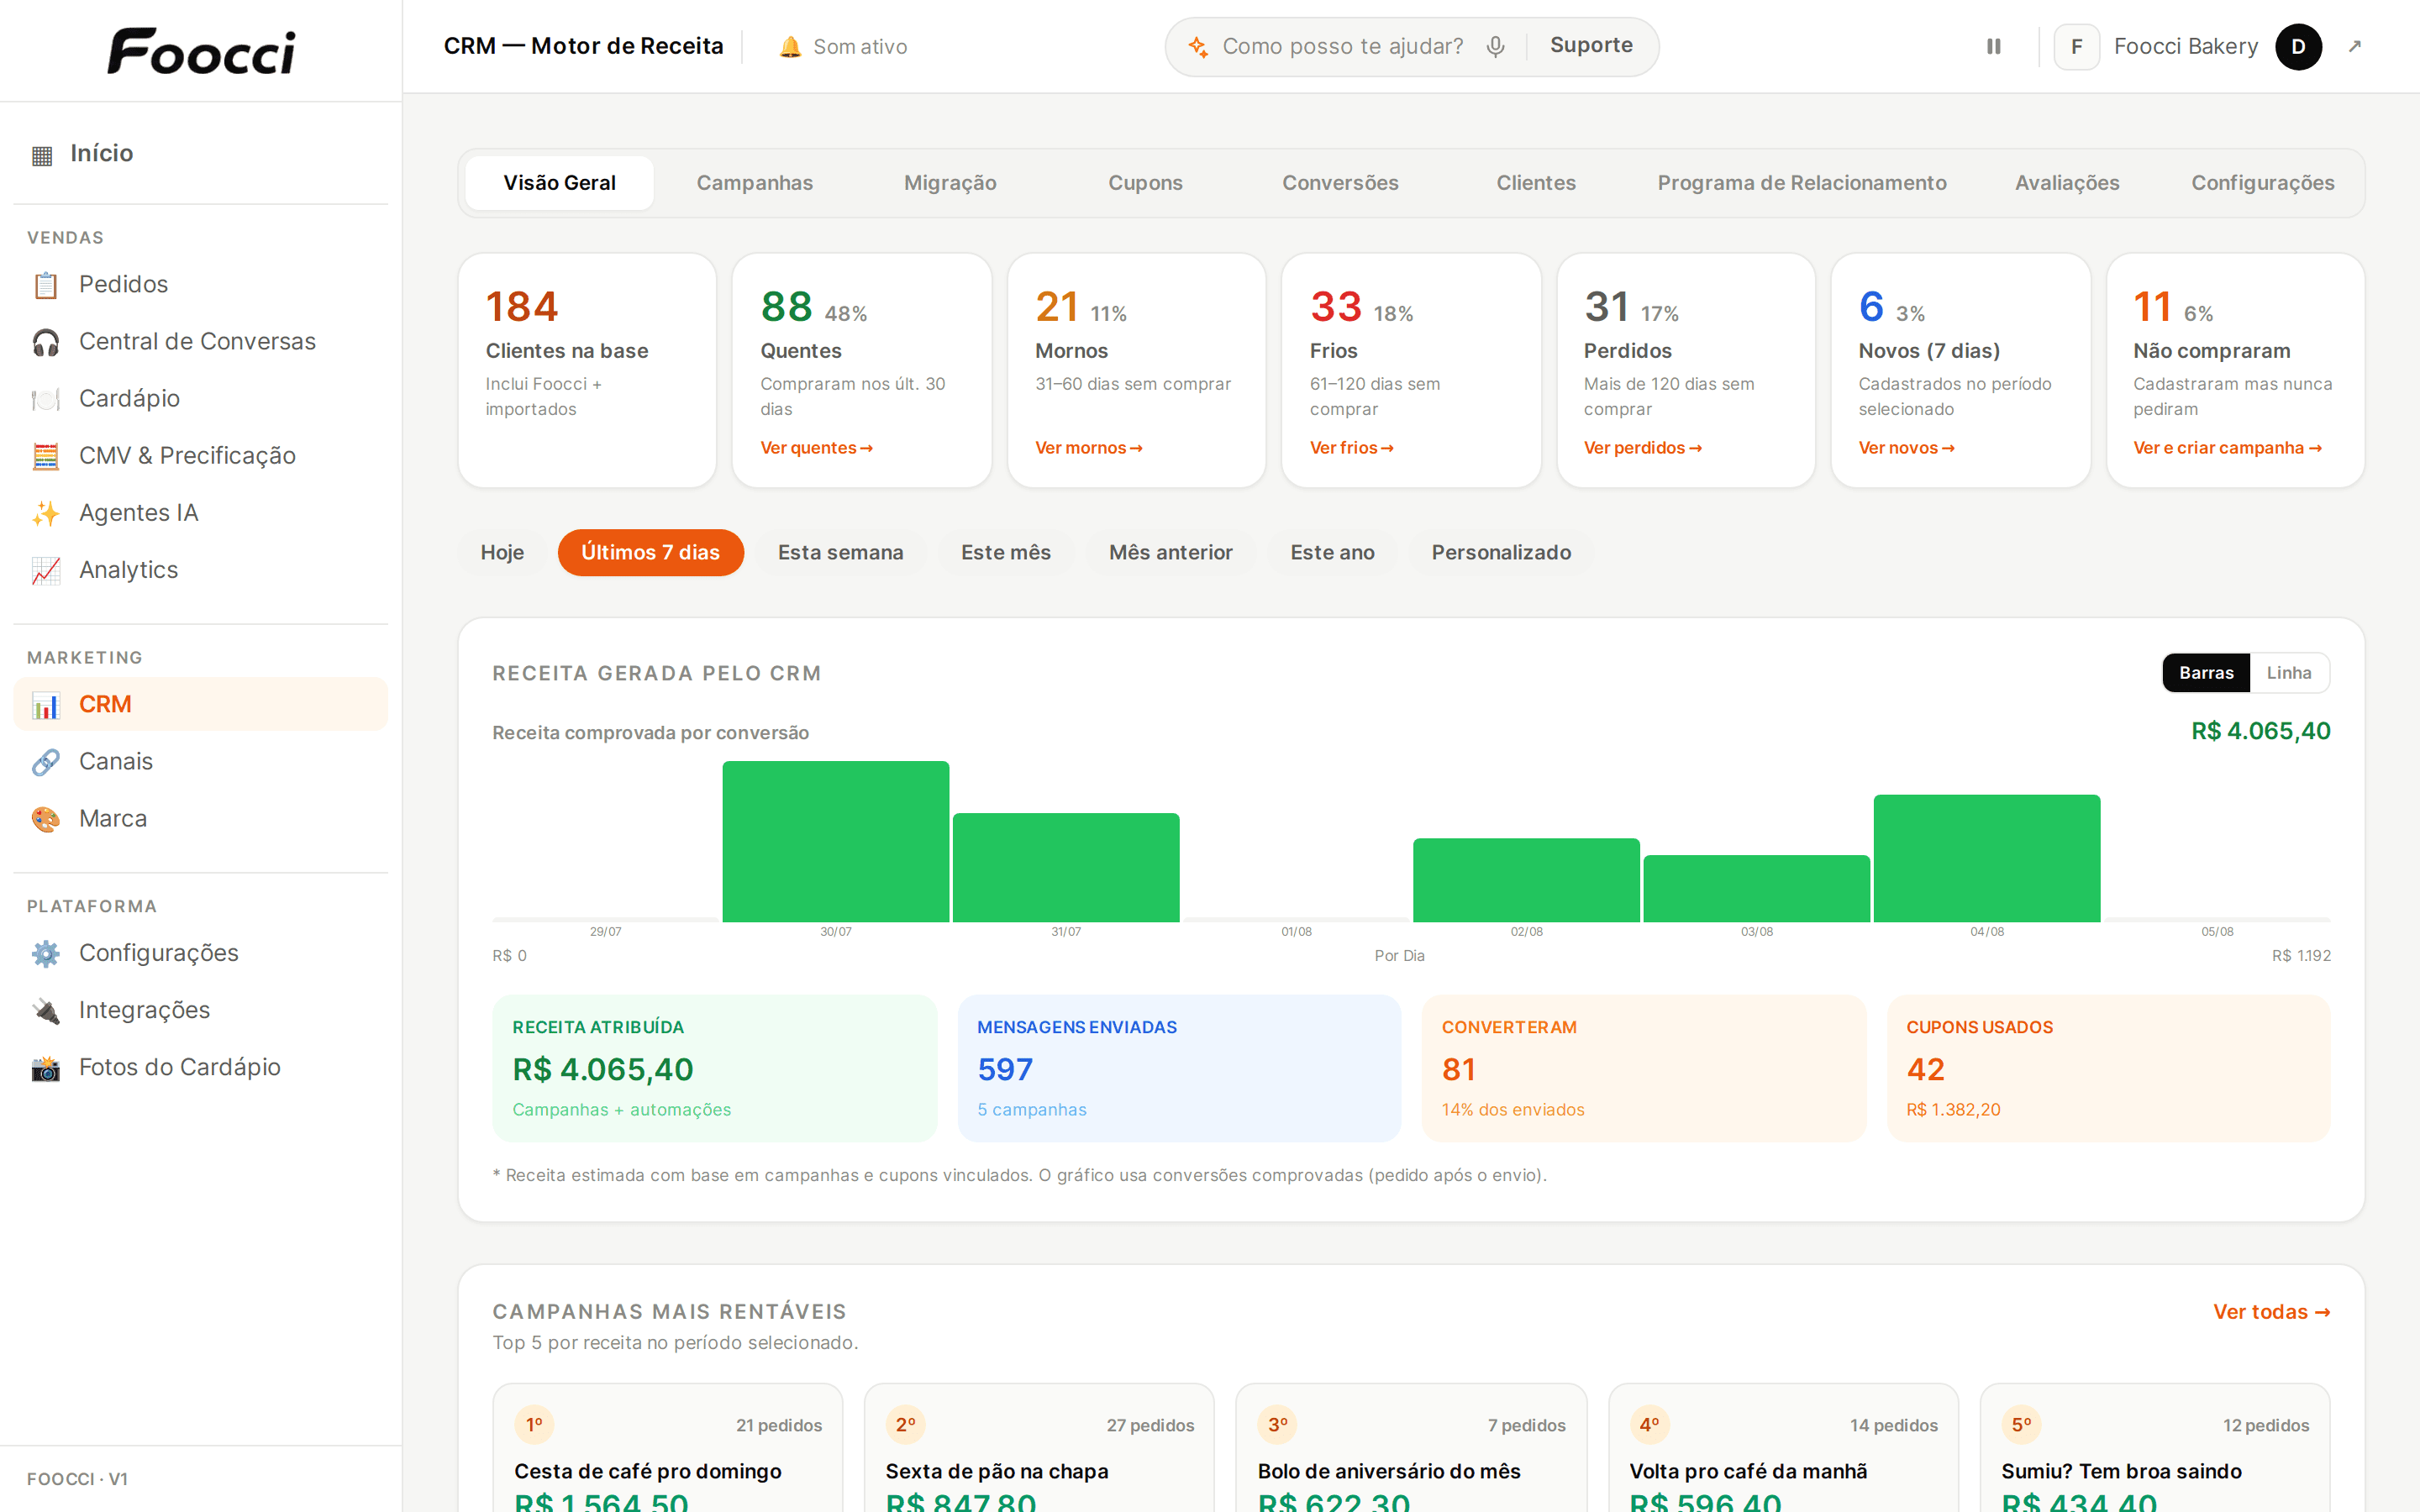
Task: Click the Suporte button
Action: 1590,46
